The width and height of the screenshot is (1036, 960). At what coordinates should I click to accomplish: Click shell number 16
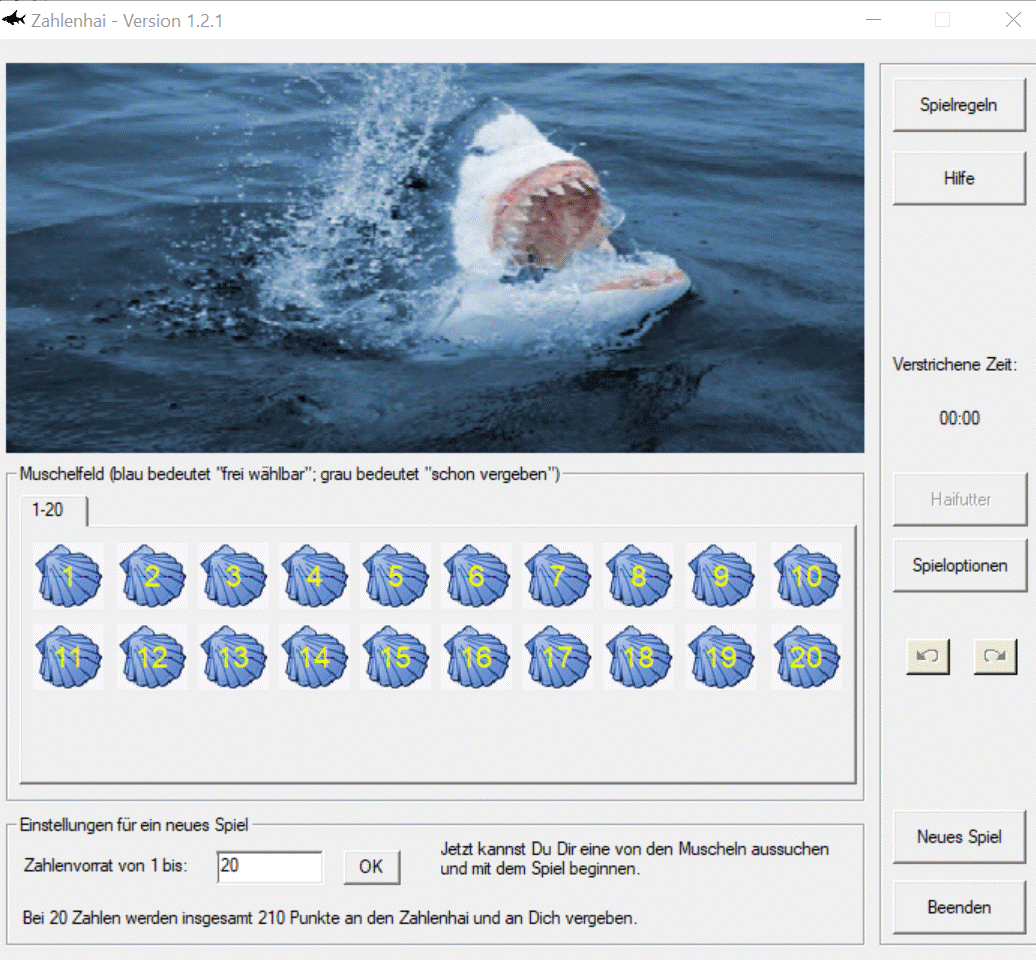pos(476,657)
